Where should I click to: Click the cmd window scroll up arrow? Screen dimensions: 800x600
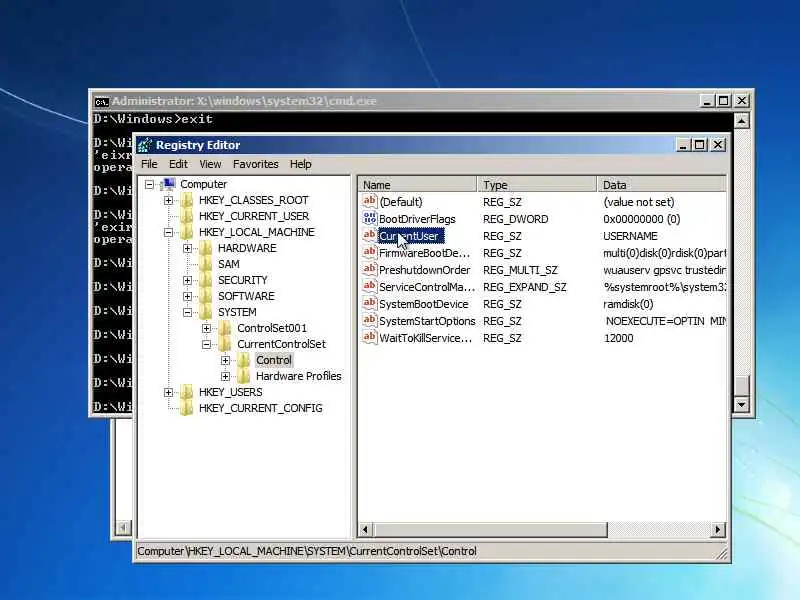pyautogui.click(x=741, y=121)
